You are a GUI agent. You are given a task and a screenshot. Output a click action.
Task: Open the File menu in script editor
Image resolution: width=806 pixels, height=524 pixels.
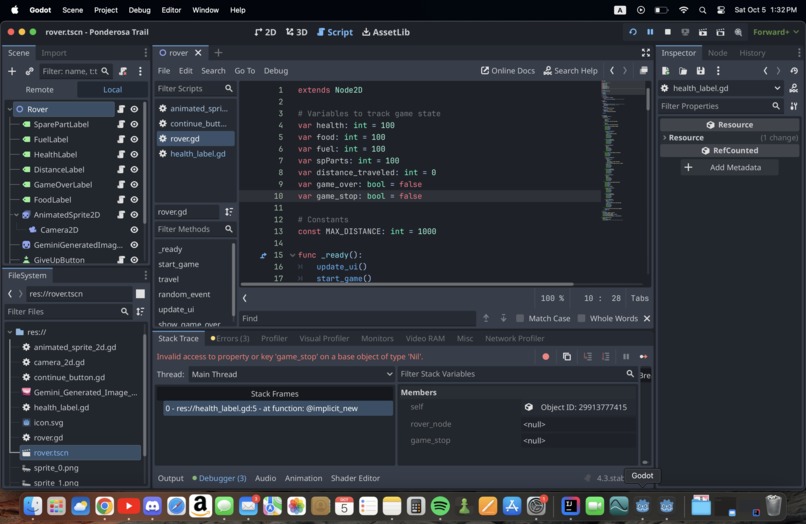164,71
